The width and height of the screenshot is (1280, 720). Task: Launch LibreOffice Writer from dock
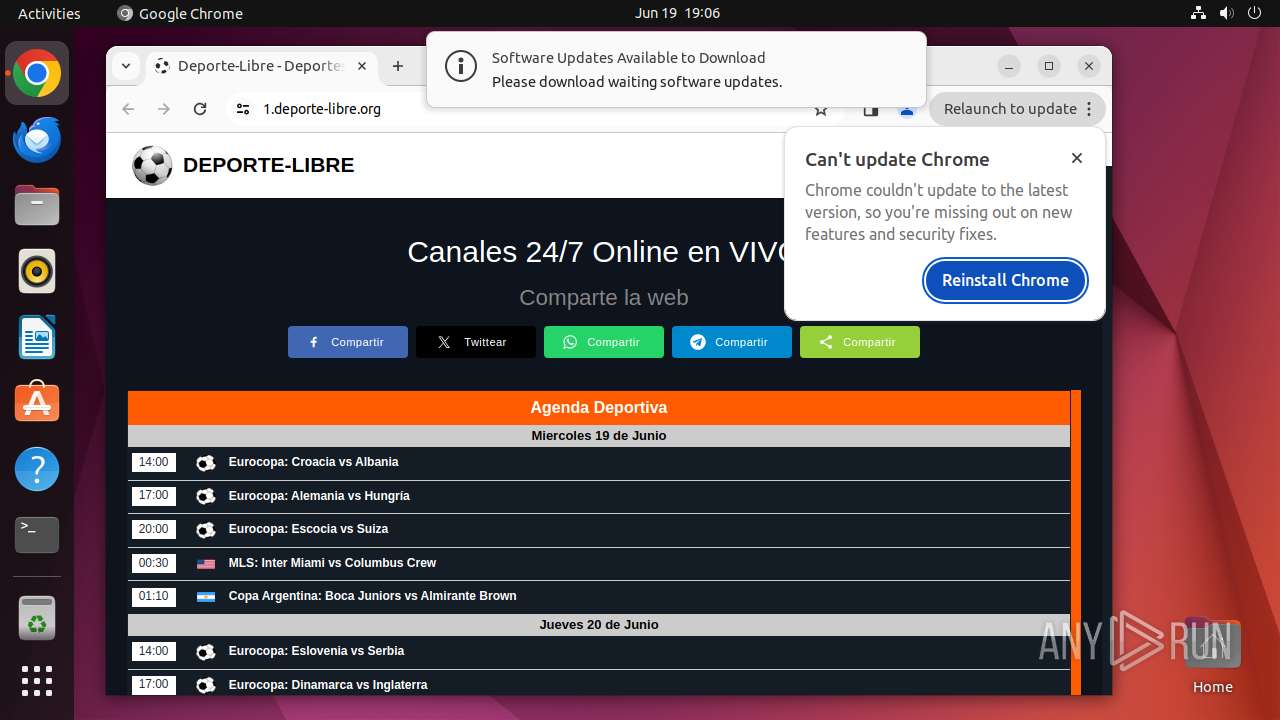pyautogui.click(x=37, y=337)
